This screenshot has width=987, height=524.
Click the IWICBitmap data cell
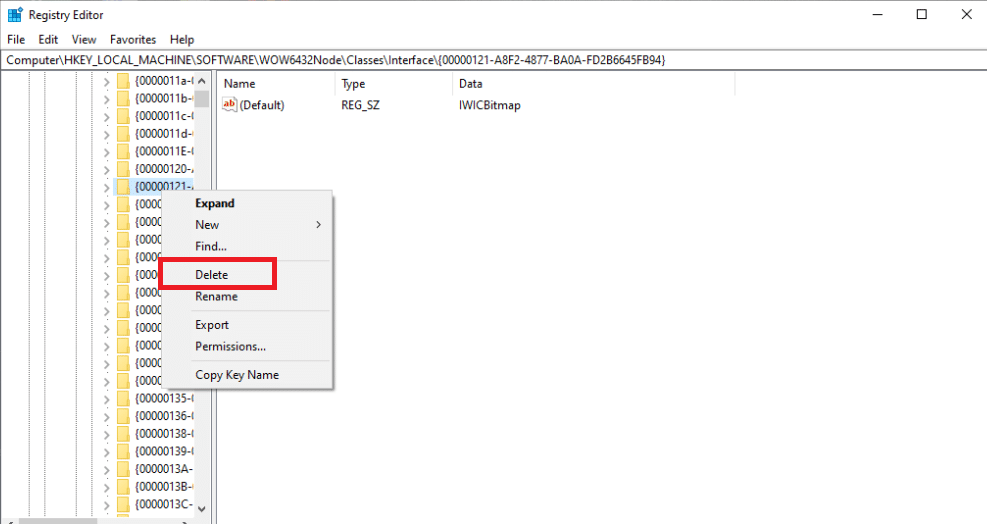(490, 105)
